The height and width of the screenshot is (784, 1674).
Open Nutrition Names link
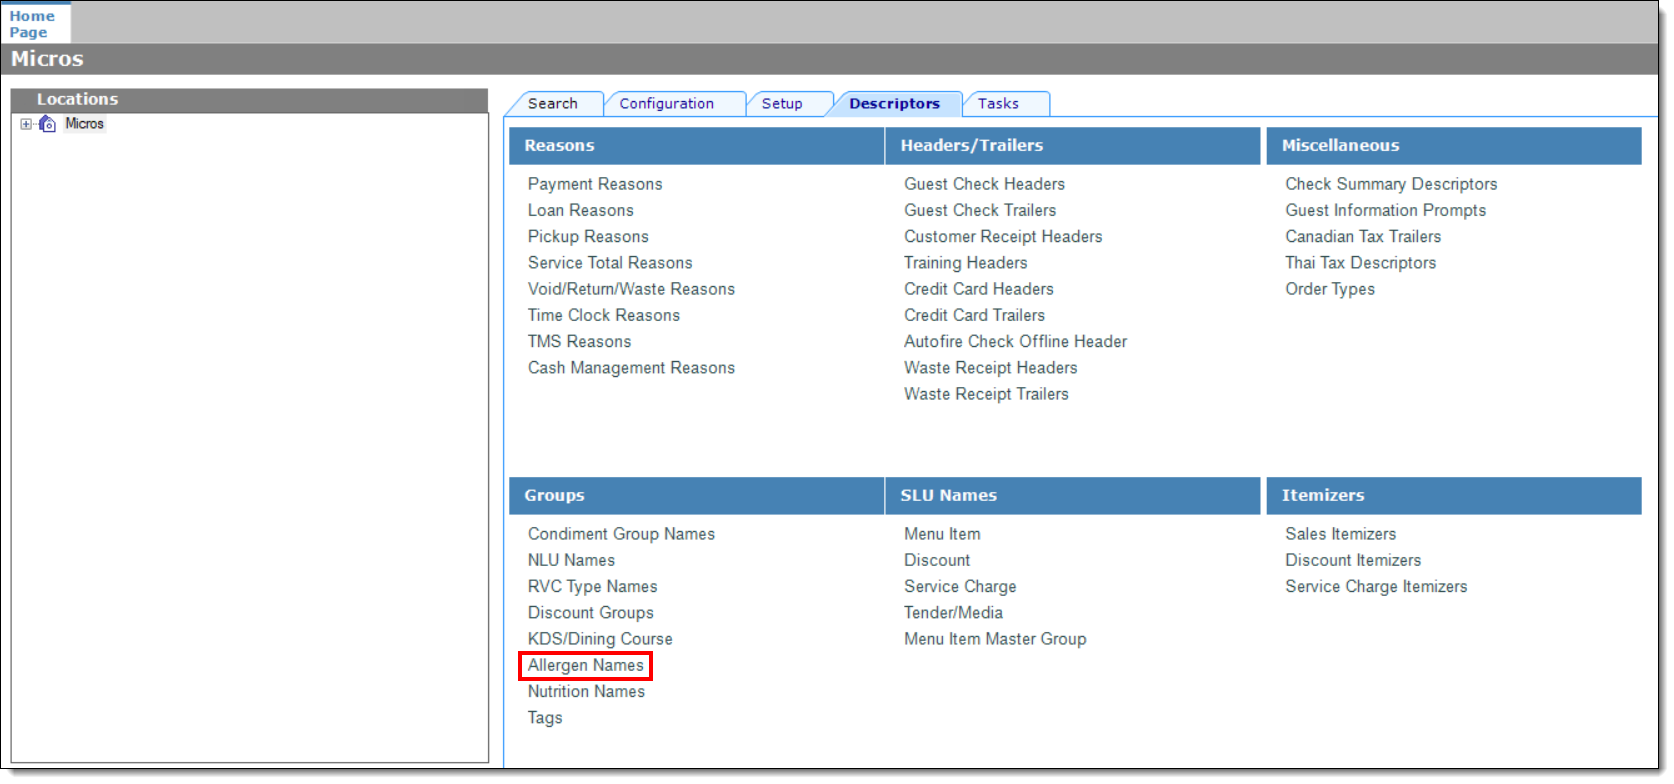pyautogui.click(x=586, y=691)
